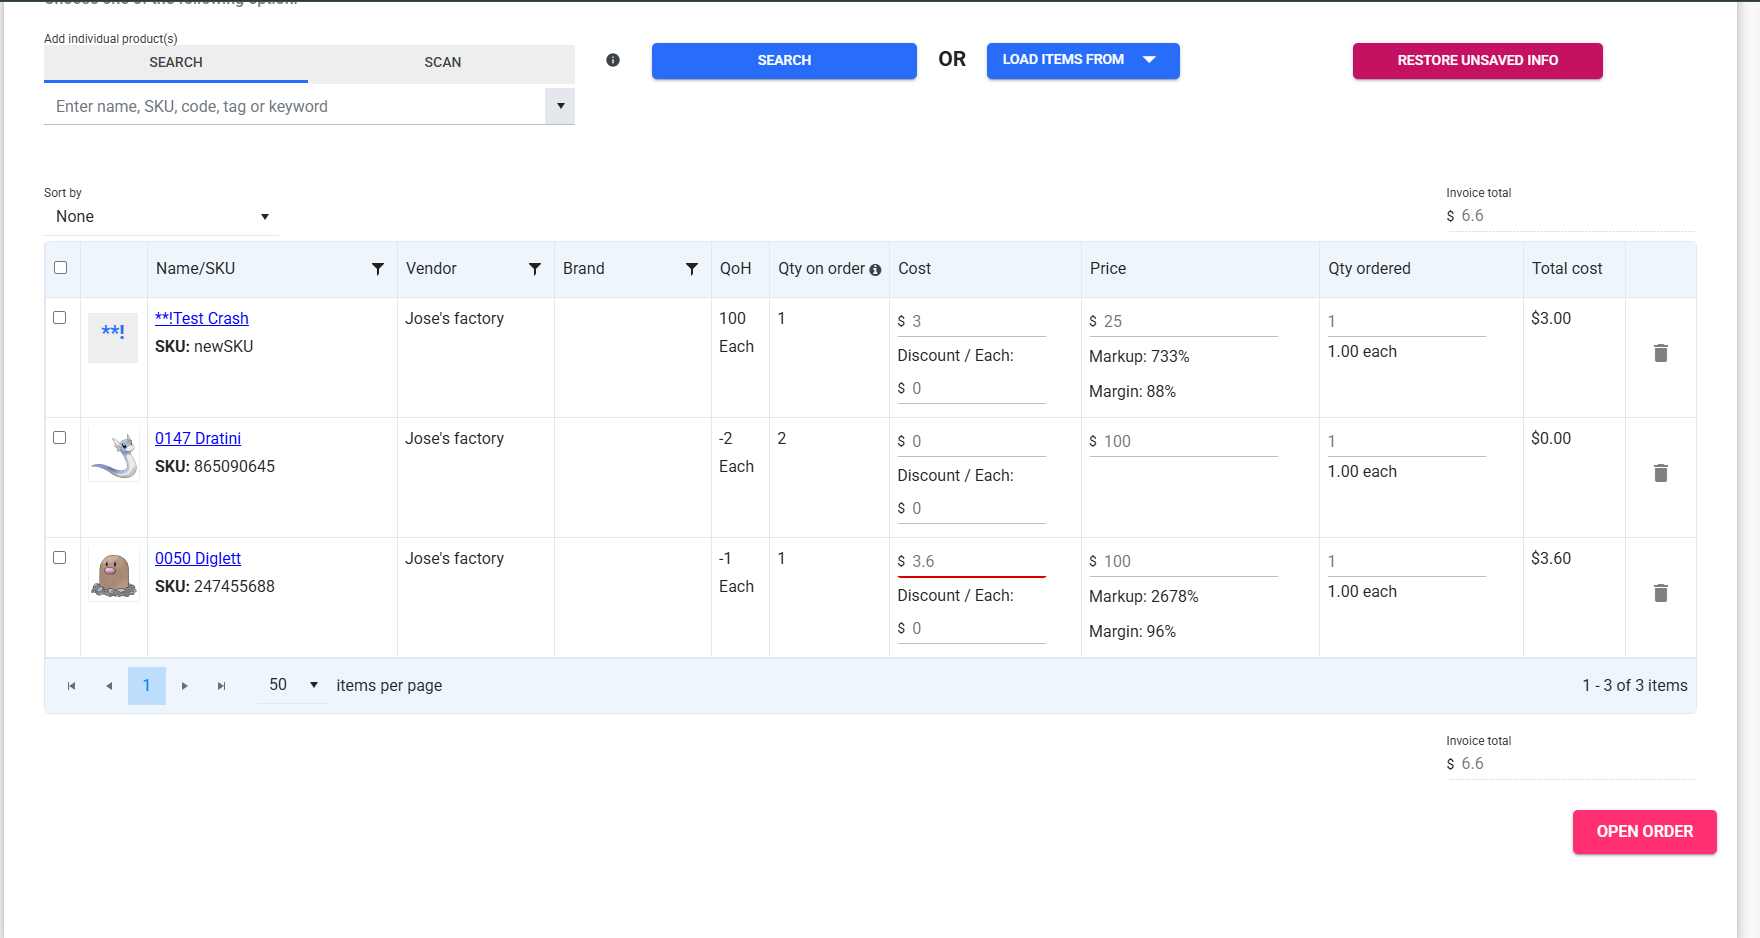Open the Load Items From dropdown
The image size is (1760, 938).
click(x=1082, y=60)
